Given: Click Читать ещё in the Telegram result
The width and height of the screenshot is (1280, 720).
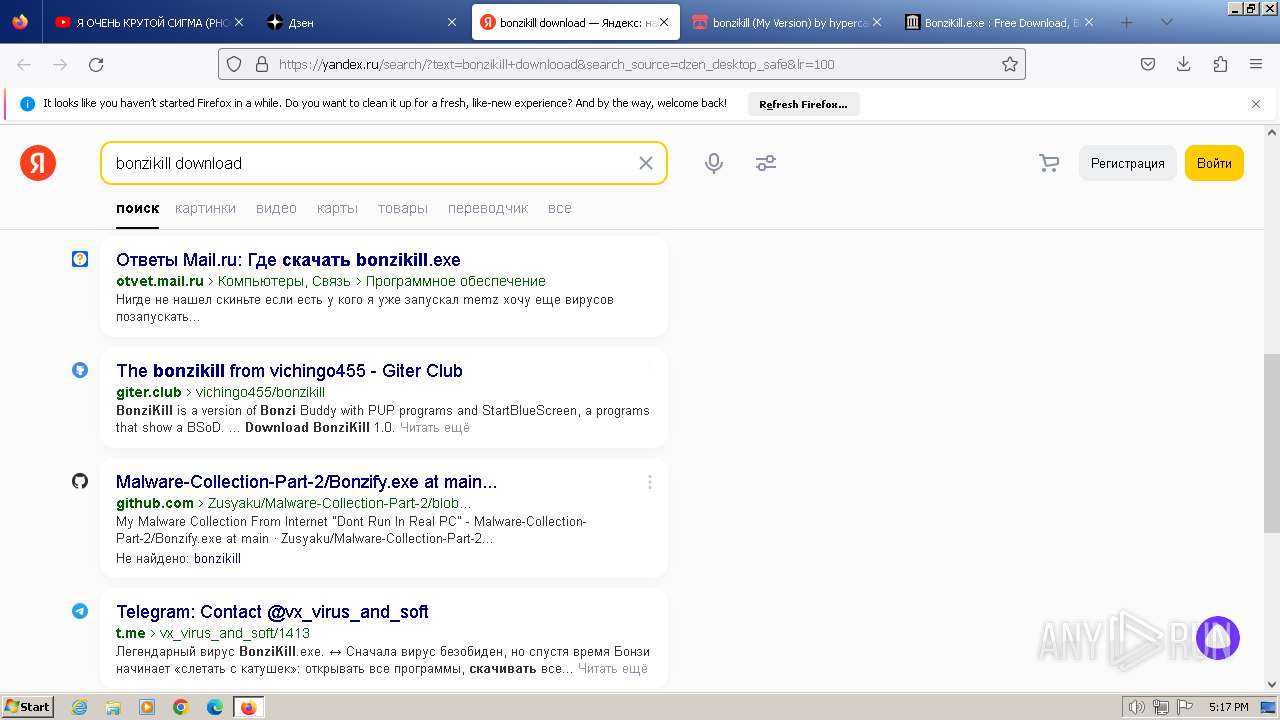Looking at the screenshot, I should point(612,668).
